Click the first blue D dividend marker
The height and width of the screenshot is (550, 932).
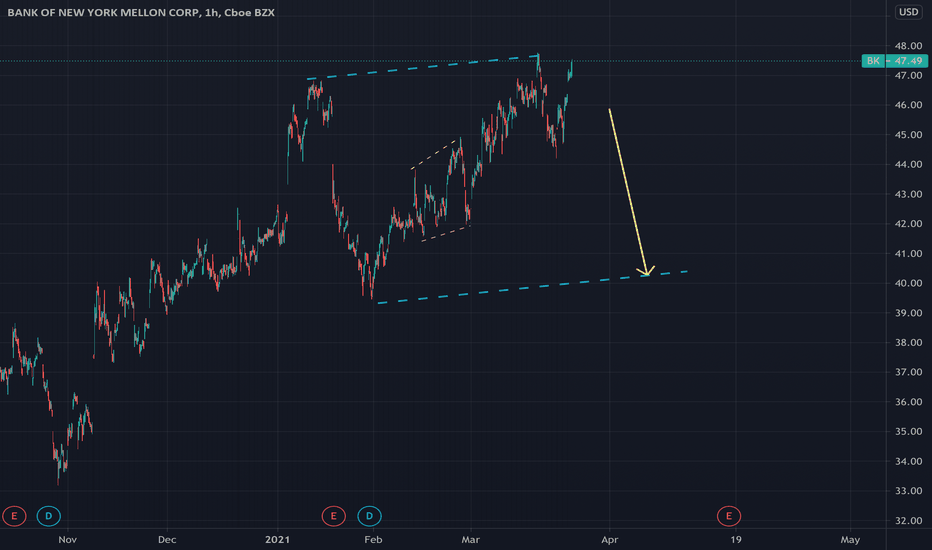point(49,516)
